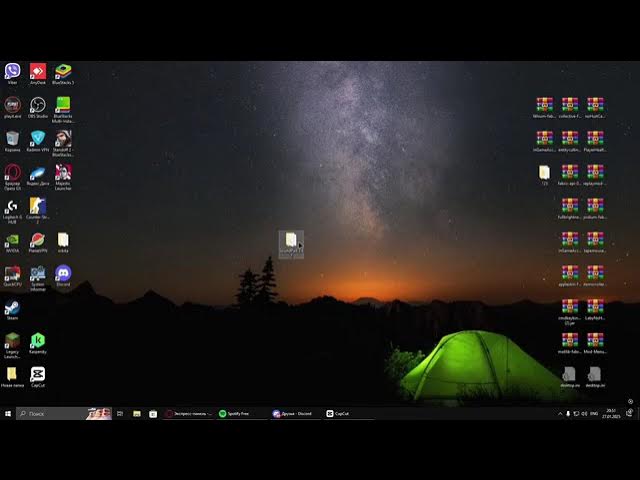Select the sodium-fab archive file
640x480 pixels.
point(595,209)
